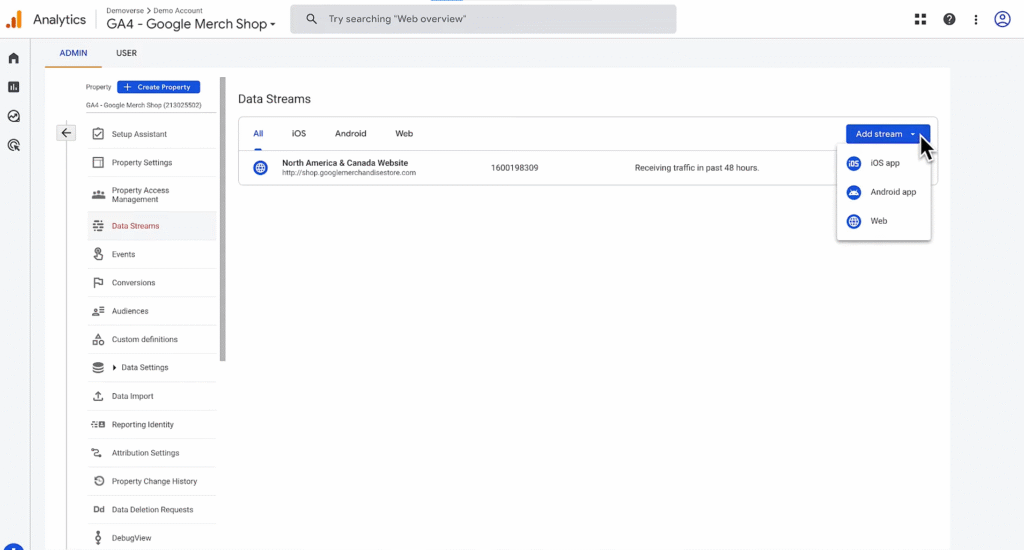Image resolution: width=1024 pixels, height=550 pixels.
Task: Click the Events touch icon
Action: pos(98,254)
